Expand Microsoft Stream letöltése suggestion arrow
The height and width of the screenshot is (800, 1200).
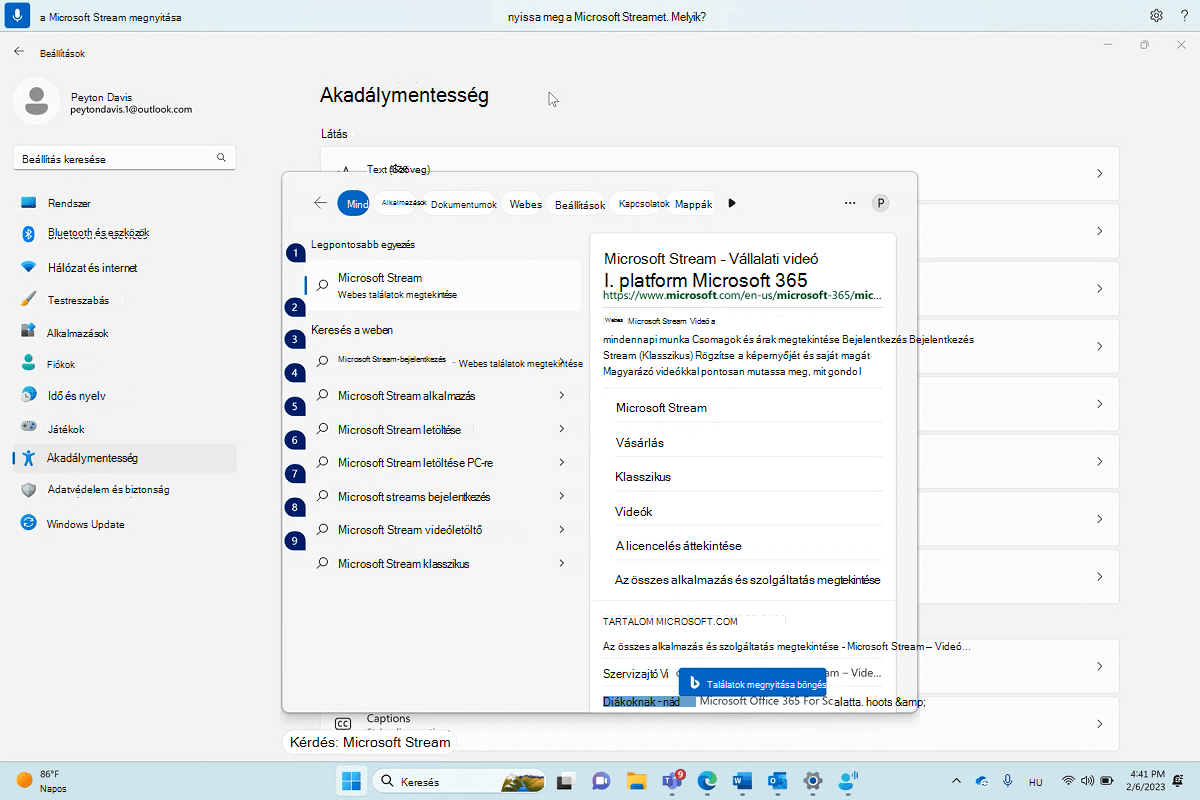(x=562, y=429)
